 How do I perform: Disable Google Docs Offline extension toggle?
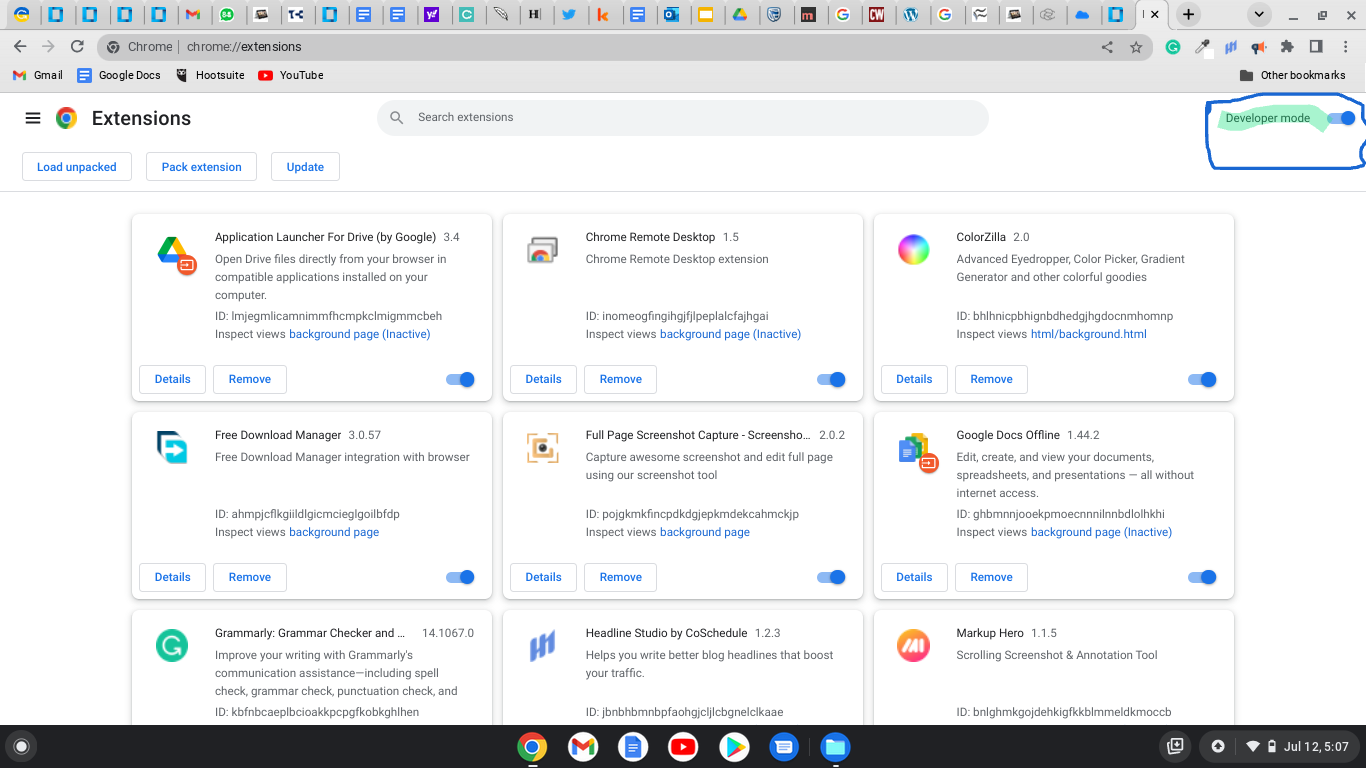[1202, 577]
